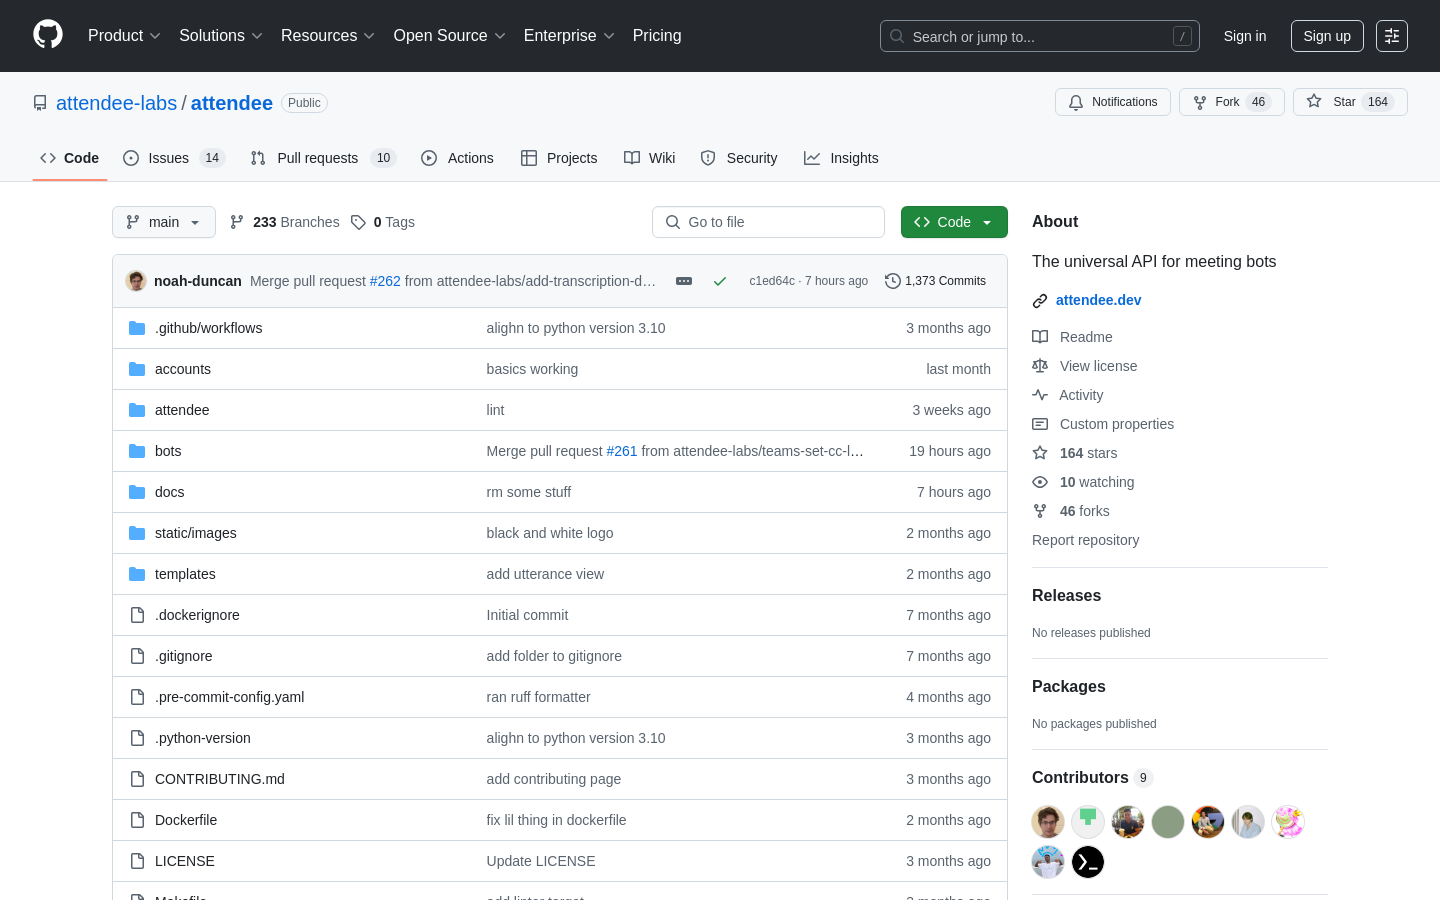Click the Search or jump to field
1440x900 pixels.
1040,36
